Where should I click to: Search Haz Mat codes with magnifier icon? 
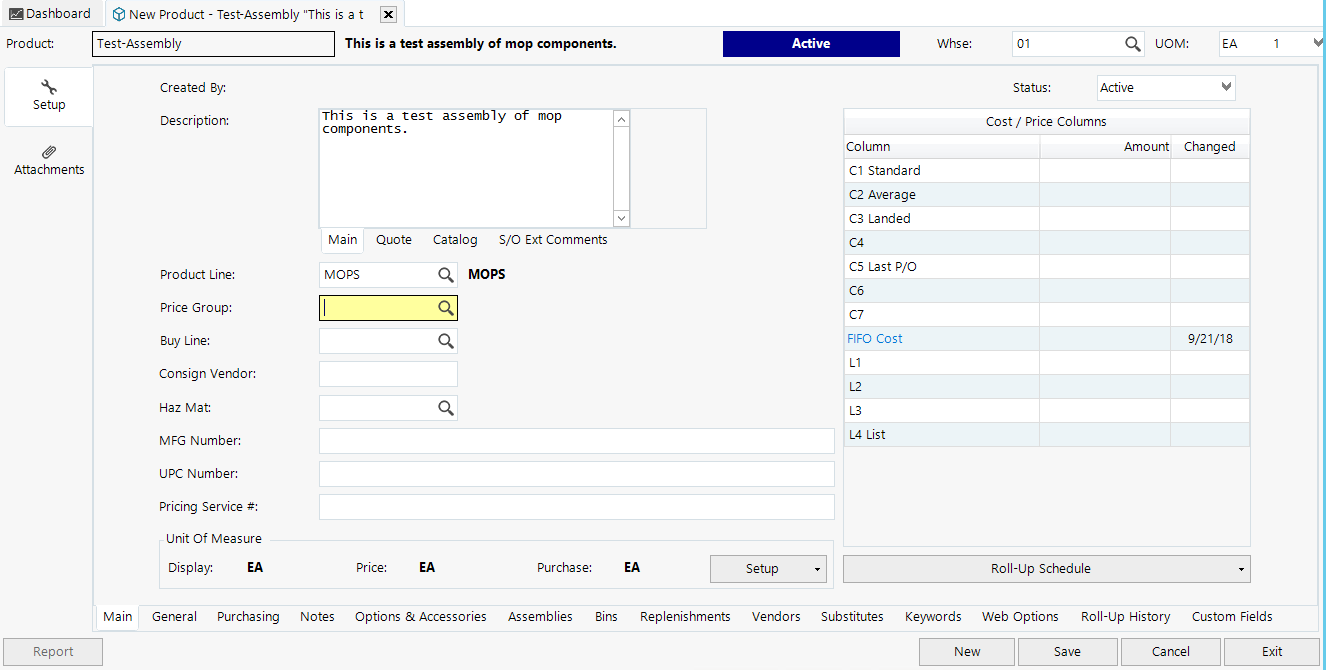pyautogui.click(x=446, y=407)
